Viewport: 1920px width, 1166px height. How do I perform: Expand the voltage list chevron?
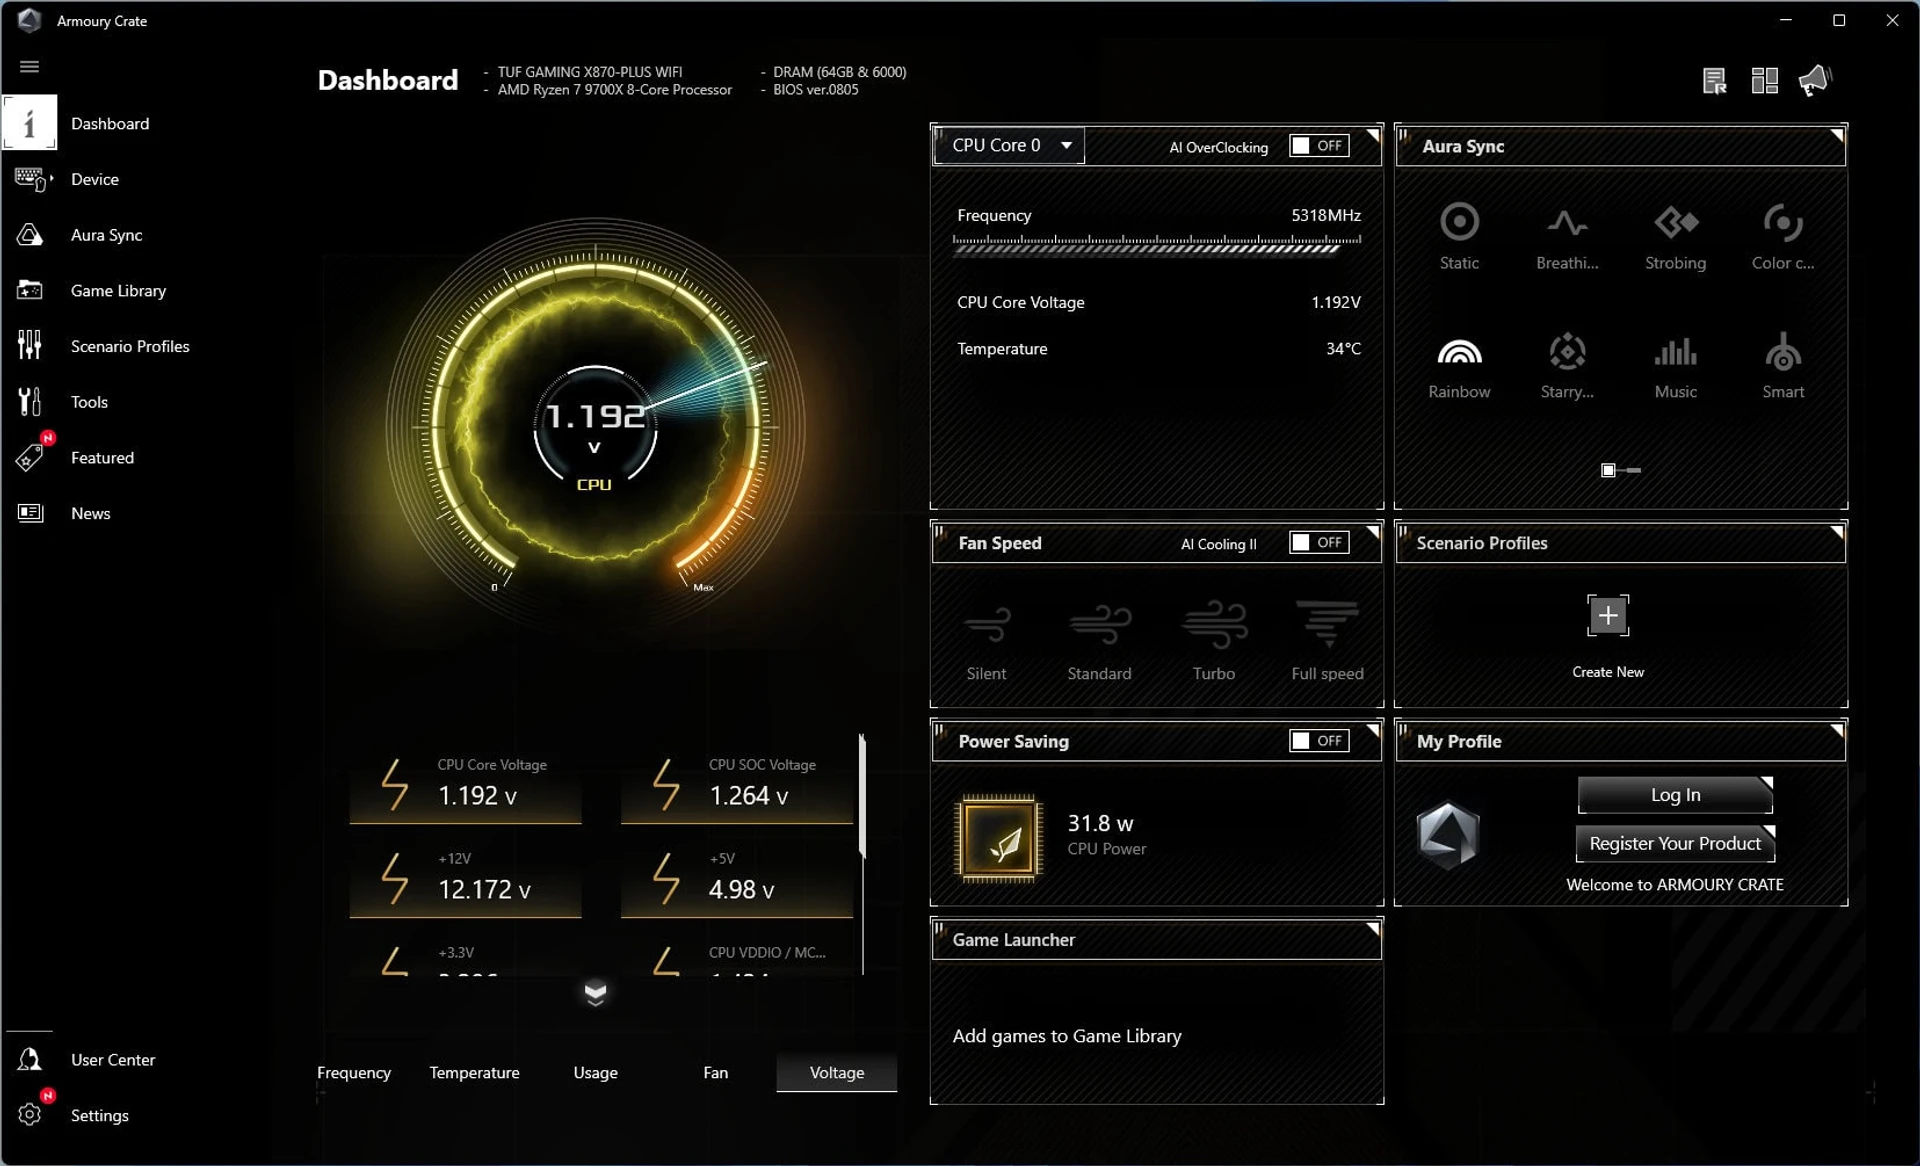[595, 993]
